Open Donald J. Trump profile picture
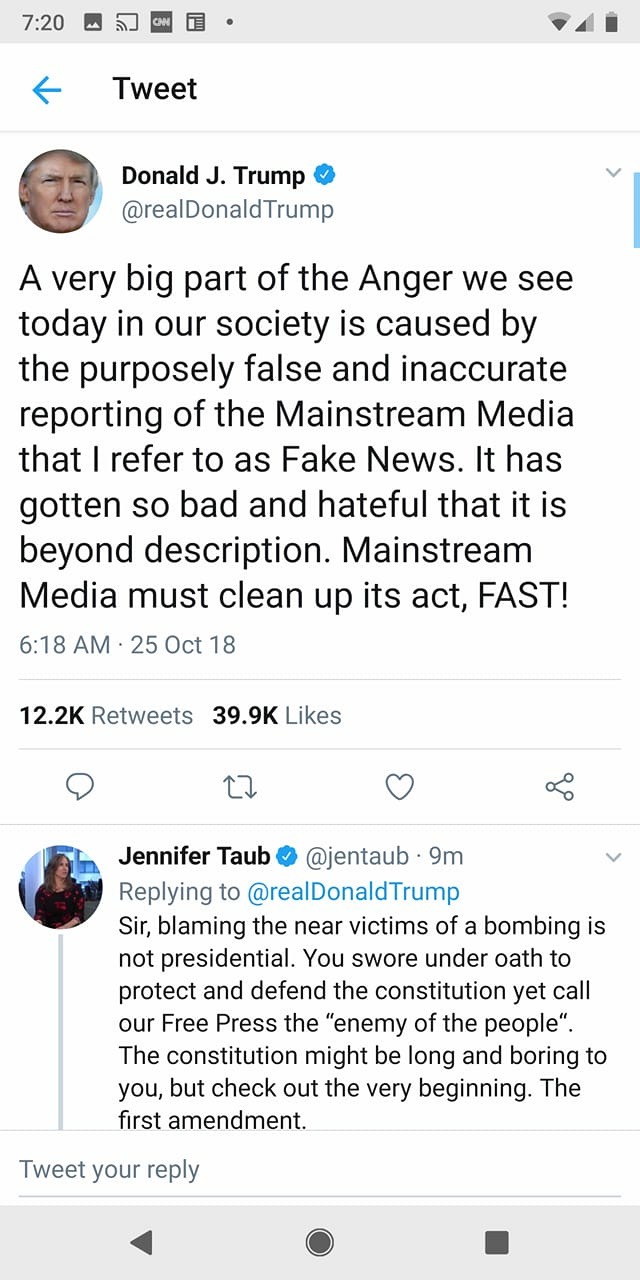The image size is (640, 1280). coord(61,191)
